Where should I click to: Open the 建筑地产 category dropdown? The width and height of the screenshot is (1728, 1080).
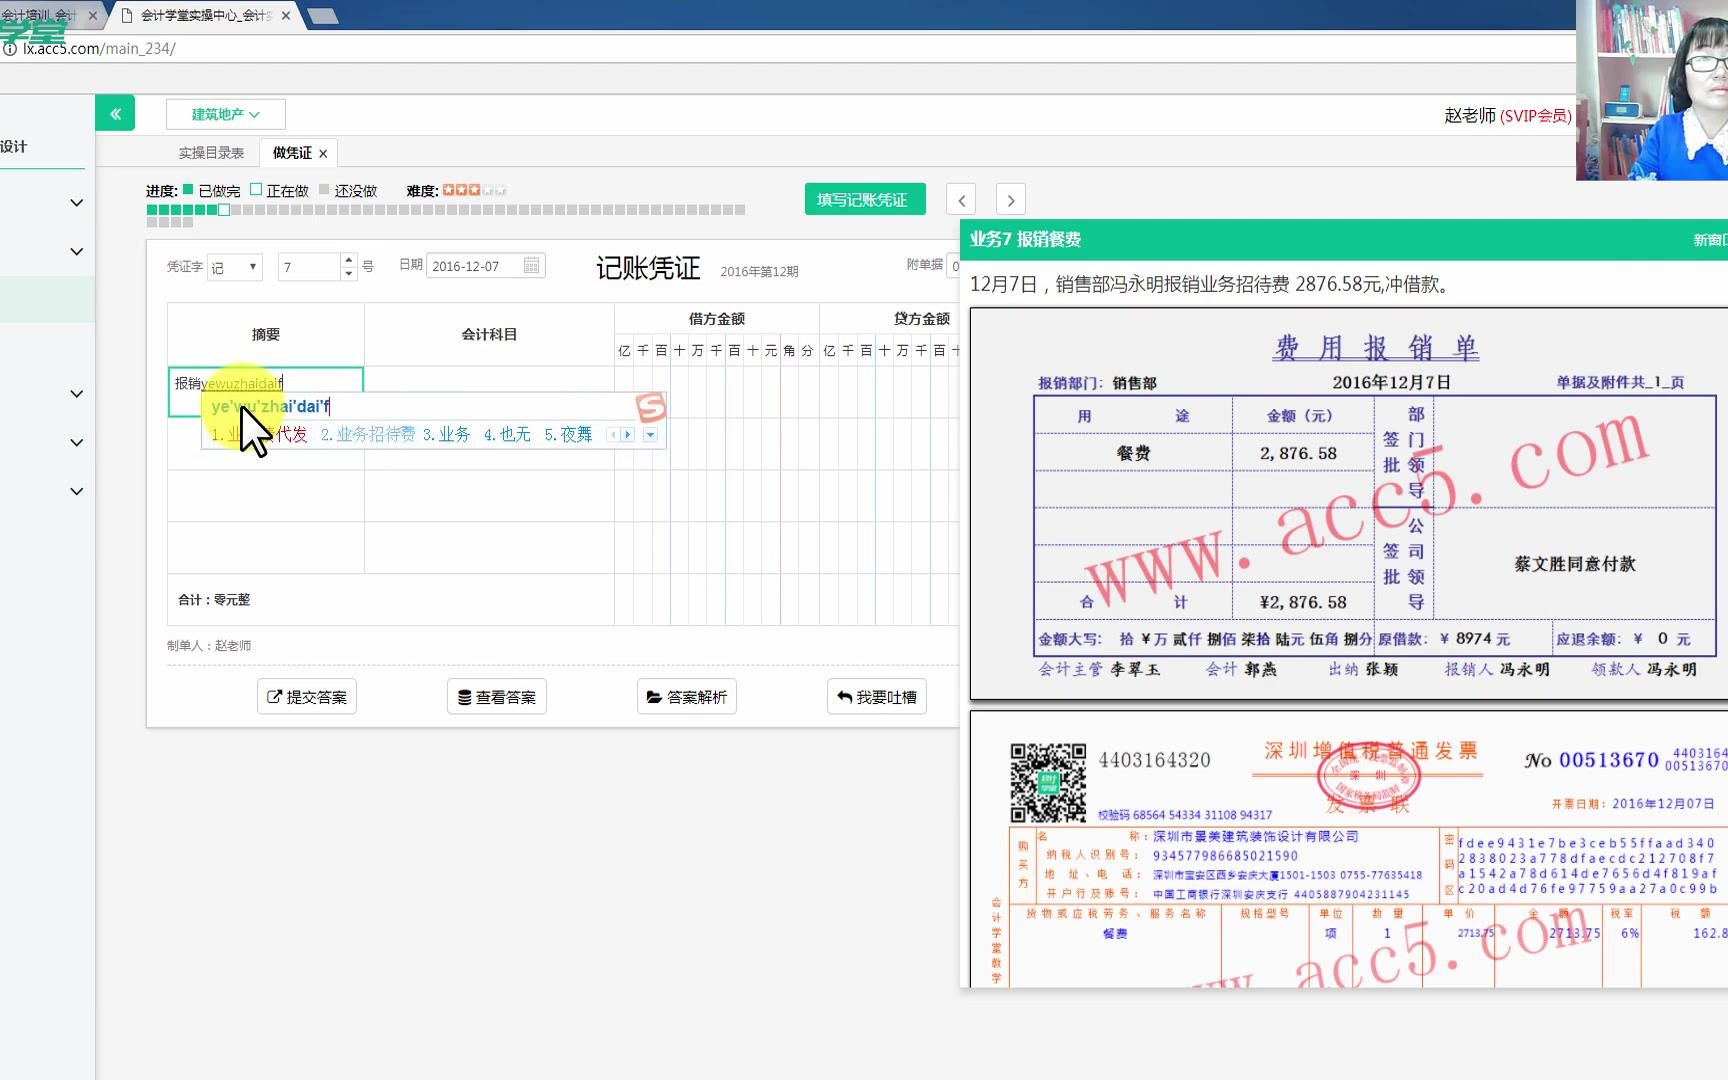tap(224, 113)
